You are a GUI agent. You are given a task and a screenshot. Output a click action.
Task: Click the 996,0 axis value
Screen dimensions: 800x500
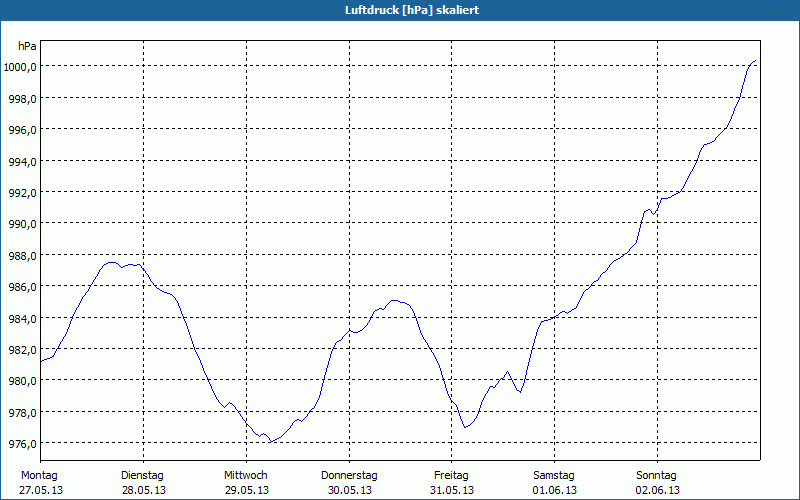[22, 130]
